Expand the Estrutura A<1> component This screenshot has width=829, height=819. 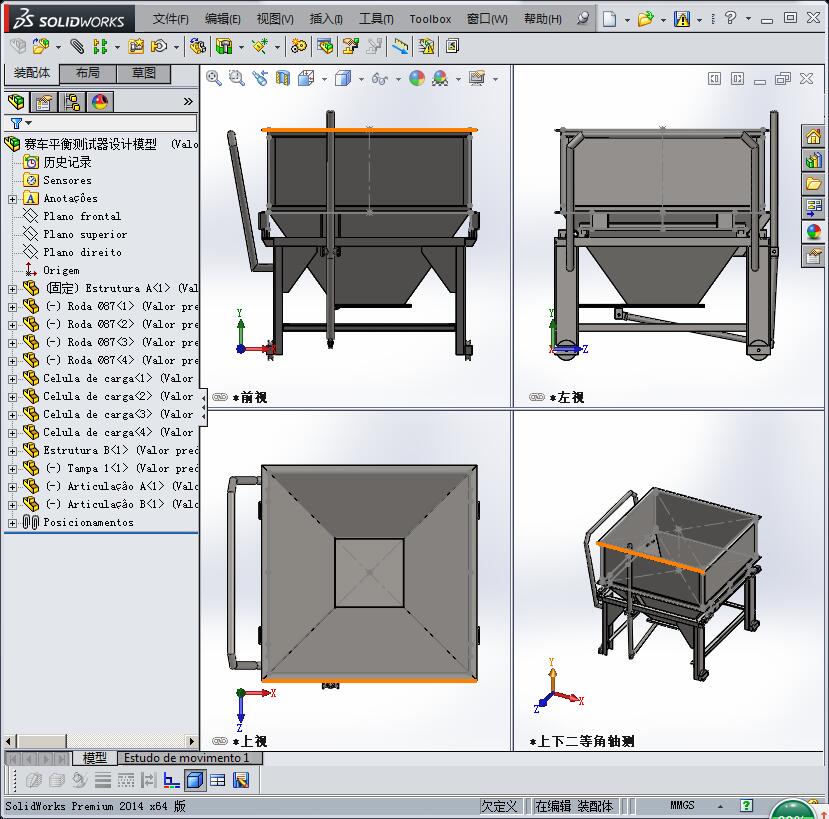point(12,289)
